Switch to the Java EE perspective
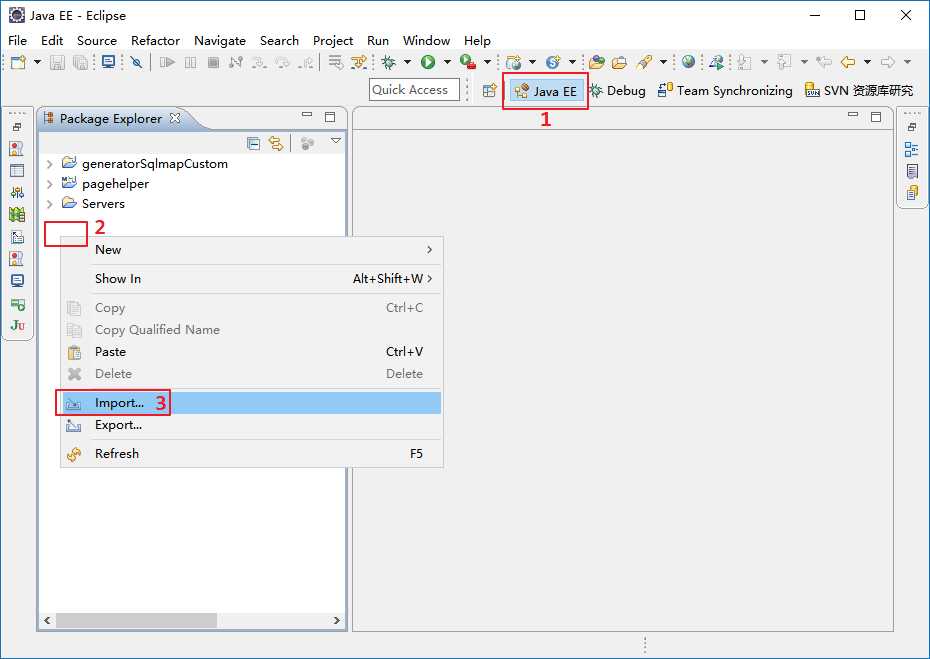The height and width of the screenshot is (659, 930). pyautogui.click(x=546, y=91)
